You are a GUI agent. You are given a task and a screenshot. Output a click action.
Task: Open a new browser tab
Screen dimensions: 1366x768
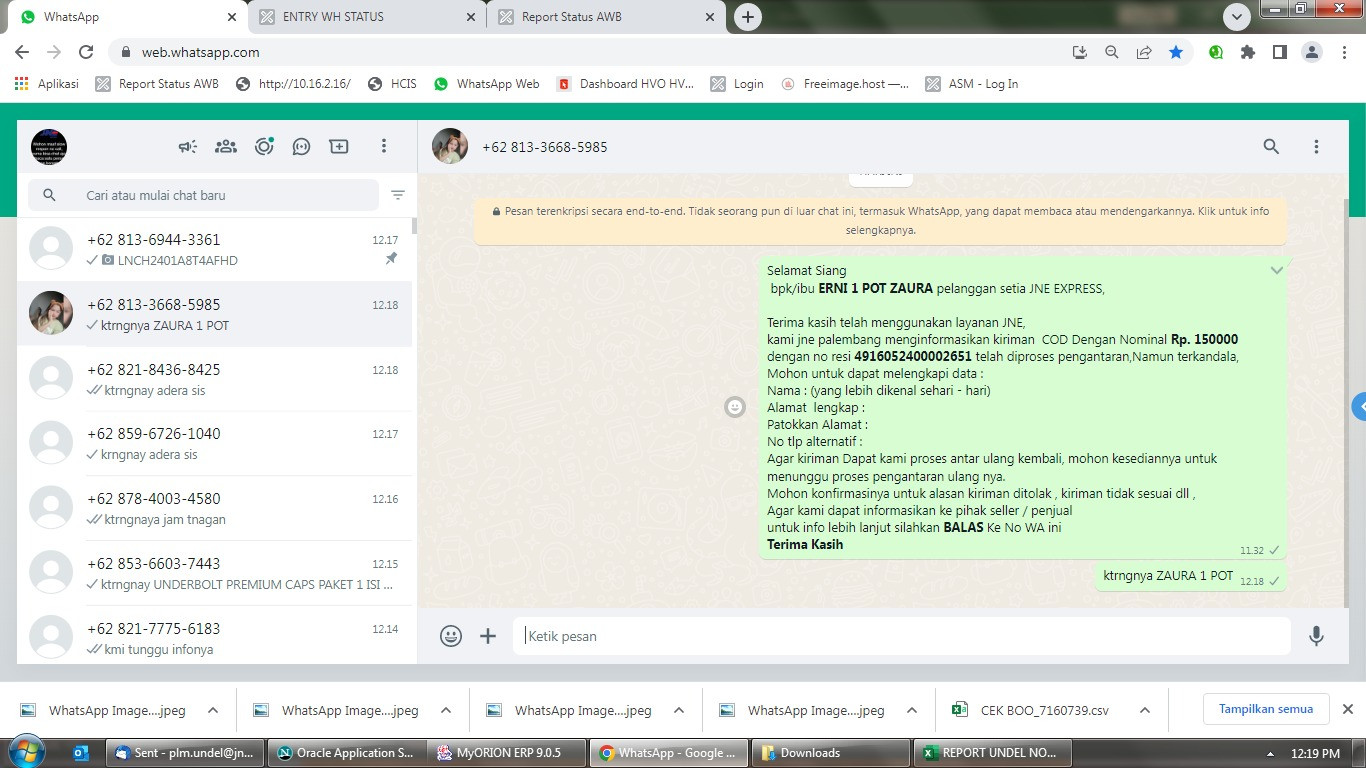click(747, 17)
